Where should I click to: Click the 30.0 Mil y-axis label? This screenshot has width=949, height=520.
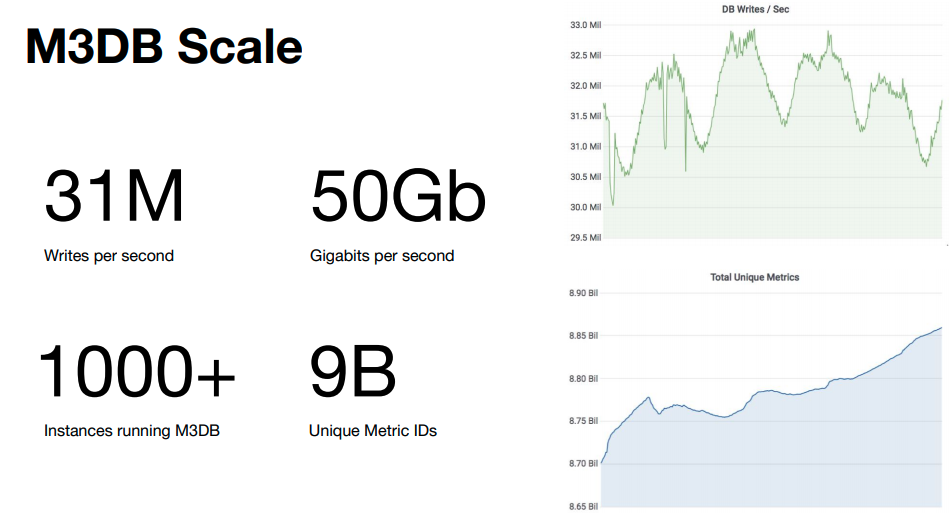point(585,208)
